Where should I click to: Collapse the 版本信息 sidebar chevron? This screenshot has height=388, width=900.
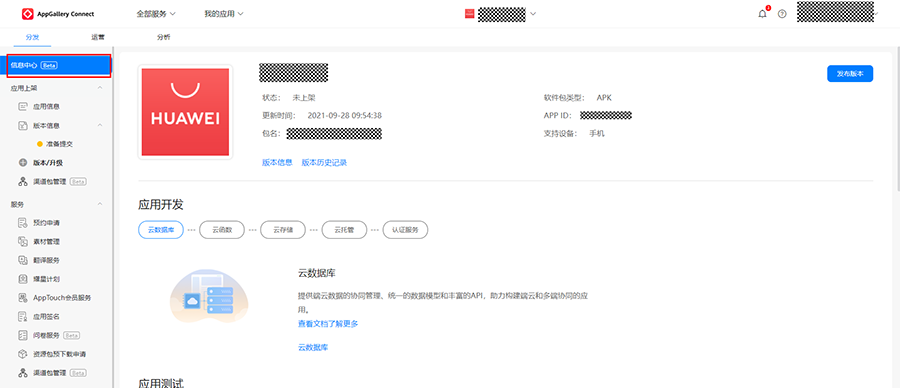[100, 125]
